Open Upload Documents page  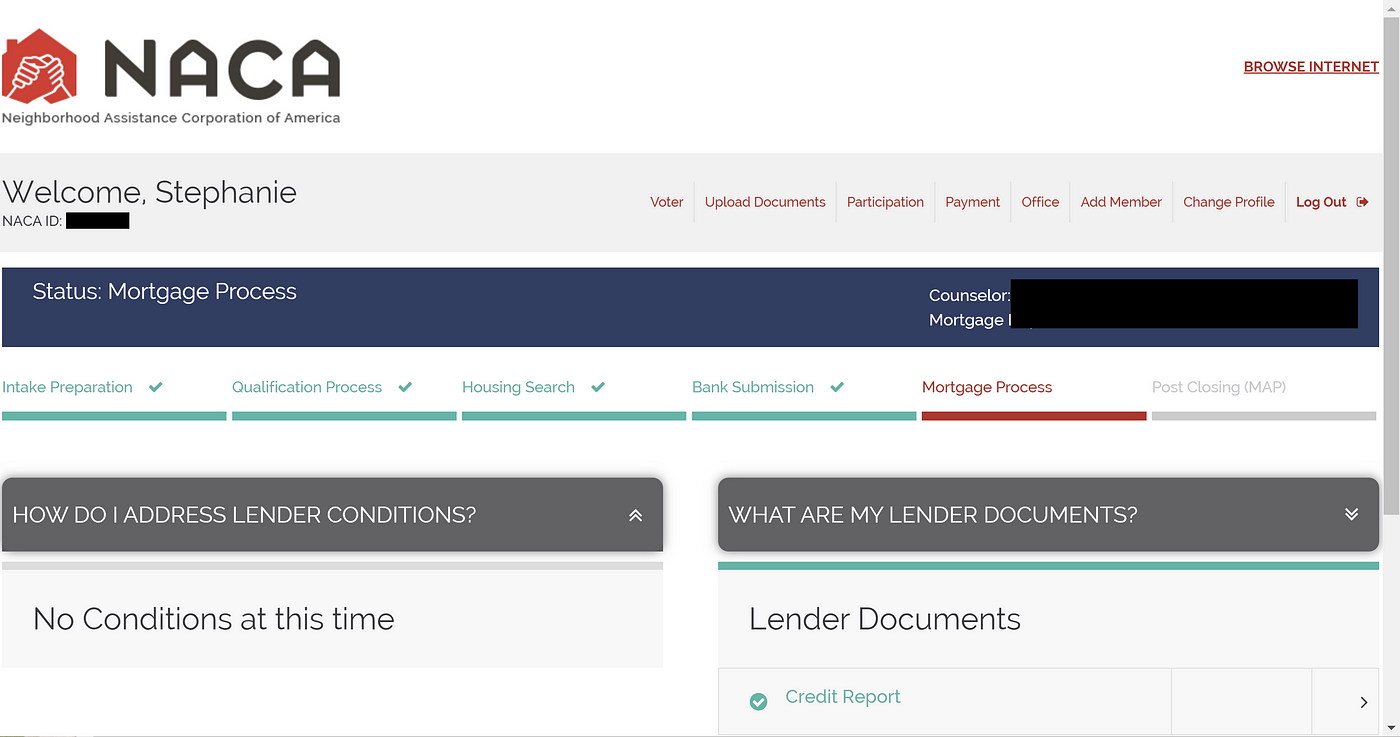click(x=765, y=202)
